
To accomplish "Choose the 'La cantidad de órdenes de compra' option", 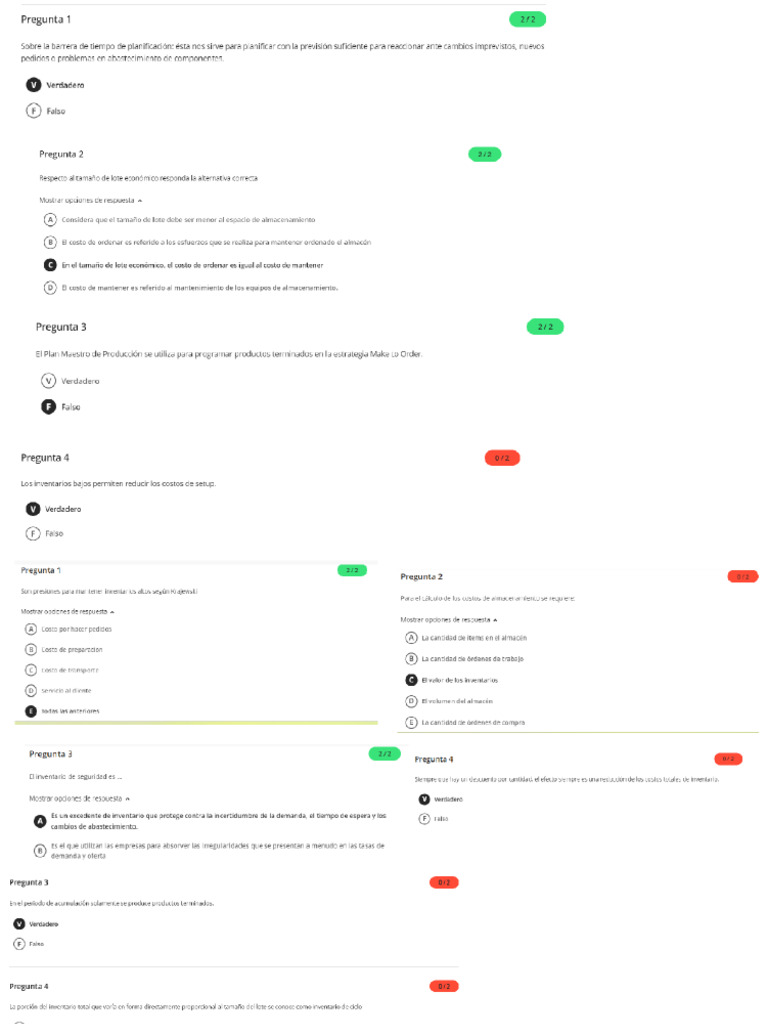I will pyautogui.click(x=411, y=722).
